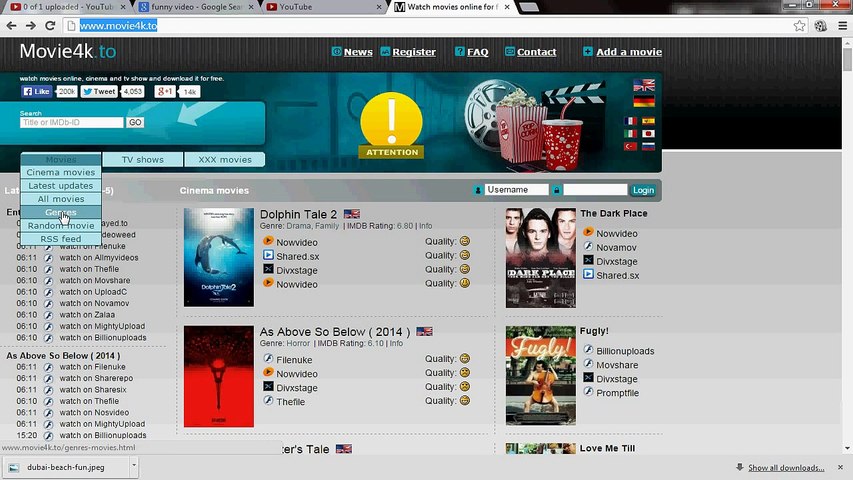Open The Dark Place poster thumbnail

(540, 257)
